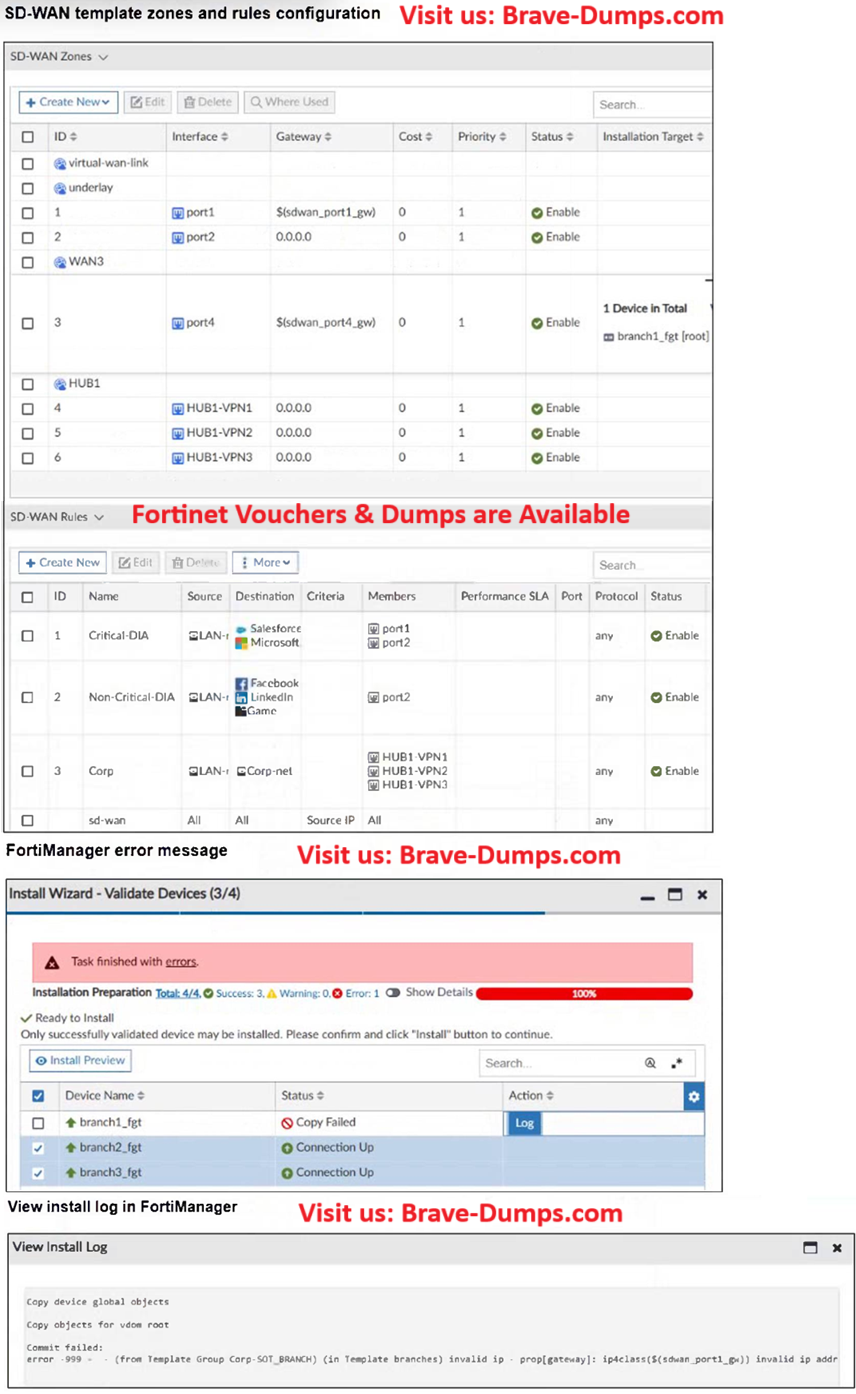Sort zones table by Interface column header

click(x=200, y=137)
